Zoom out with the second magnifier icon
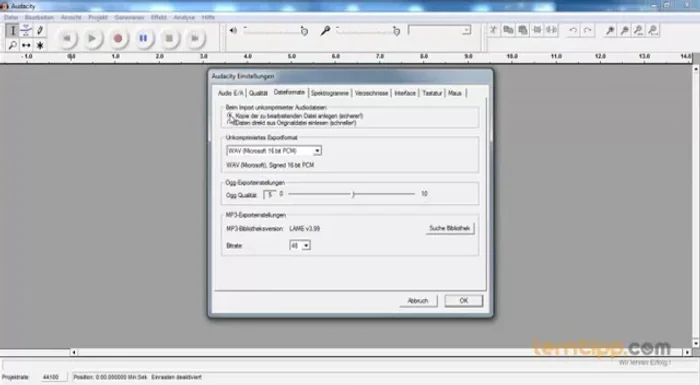The height and width of the screenshot is (385, 700). 625,30
